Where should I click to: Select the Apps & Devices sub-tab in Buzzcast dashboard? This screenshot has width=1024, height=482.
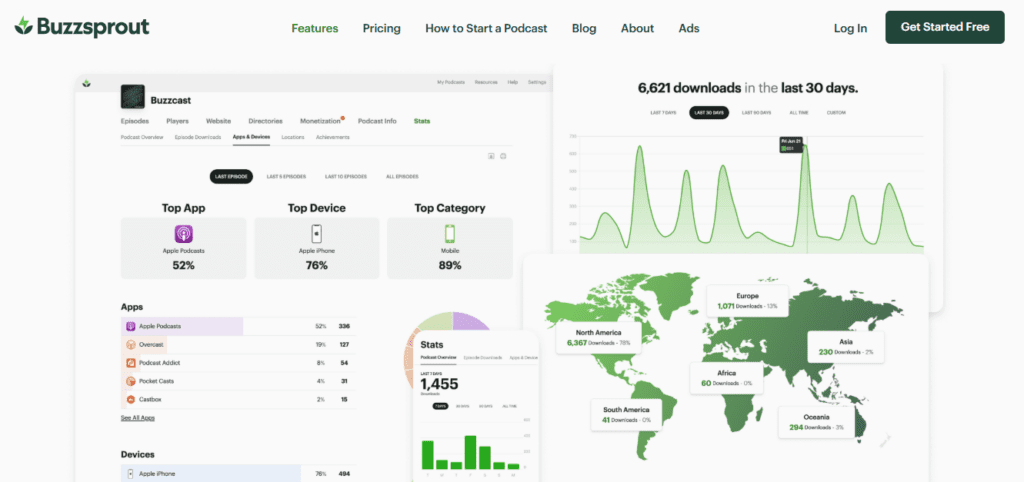(251, 137)
